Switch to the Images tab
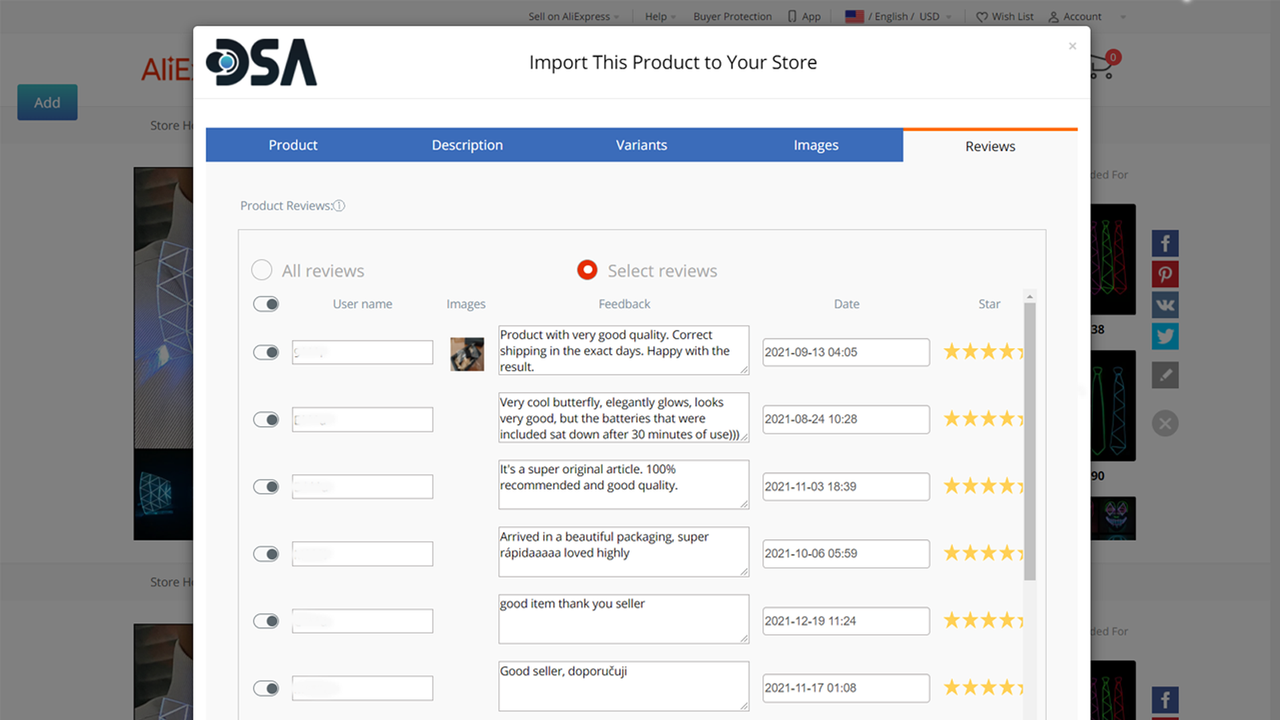 coord(815,144)
